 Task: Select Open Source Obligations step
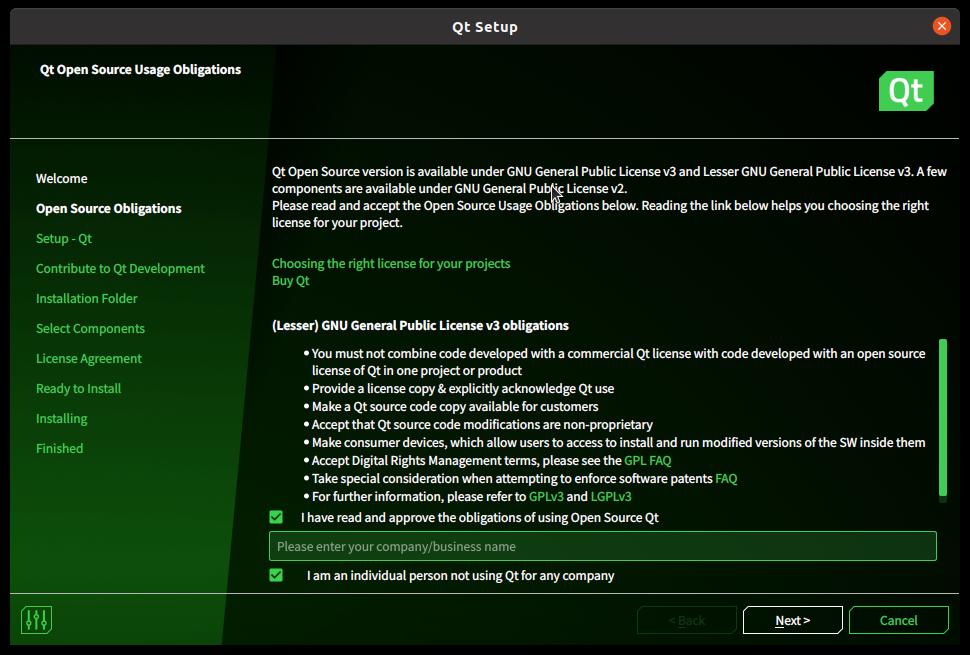click(109, 208)
